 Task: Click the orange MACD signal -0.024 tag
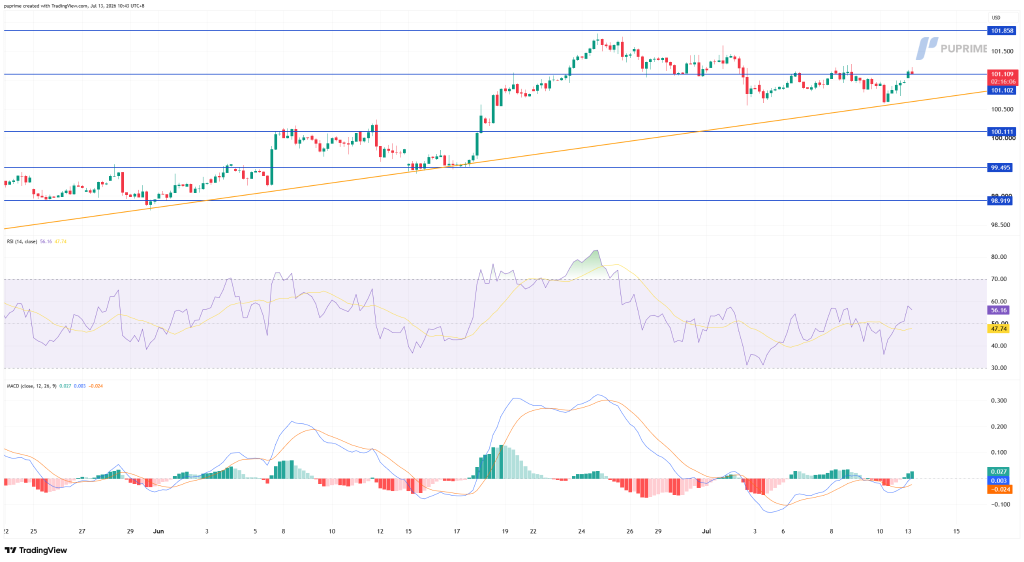coord(1000,489)
